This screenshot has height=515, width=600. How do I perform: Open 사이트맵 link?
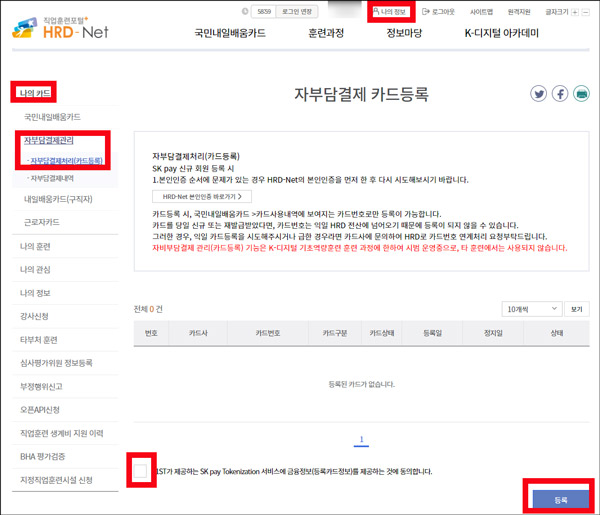tap(481, 12)
